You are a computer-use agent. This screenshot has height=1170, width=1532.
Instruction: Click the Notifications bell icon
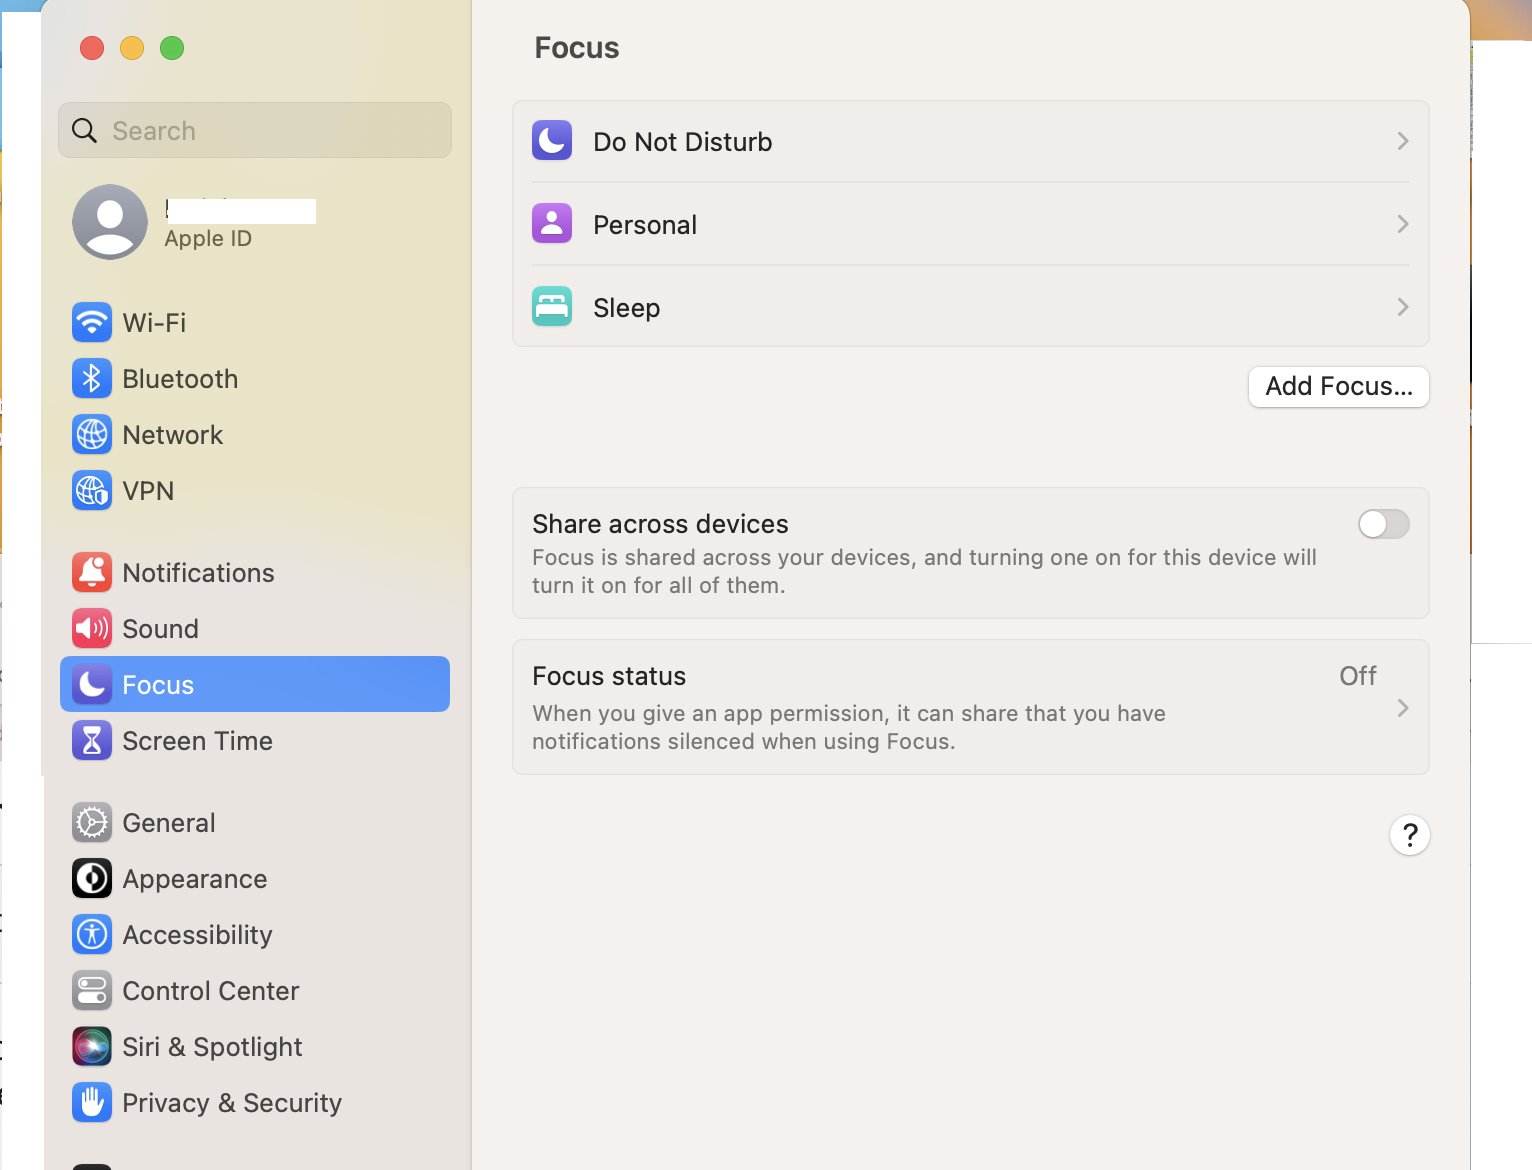92,572
